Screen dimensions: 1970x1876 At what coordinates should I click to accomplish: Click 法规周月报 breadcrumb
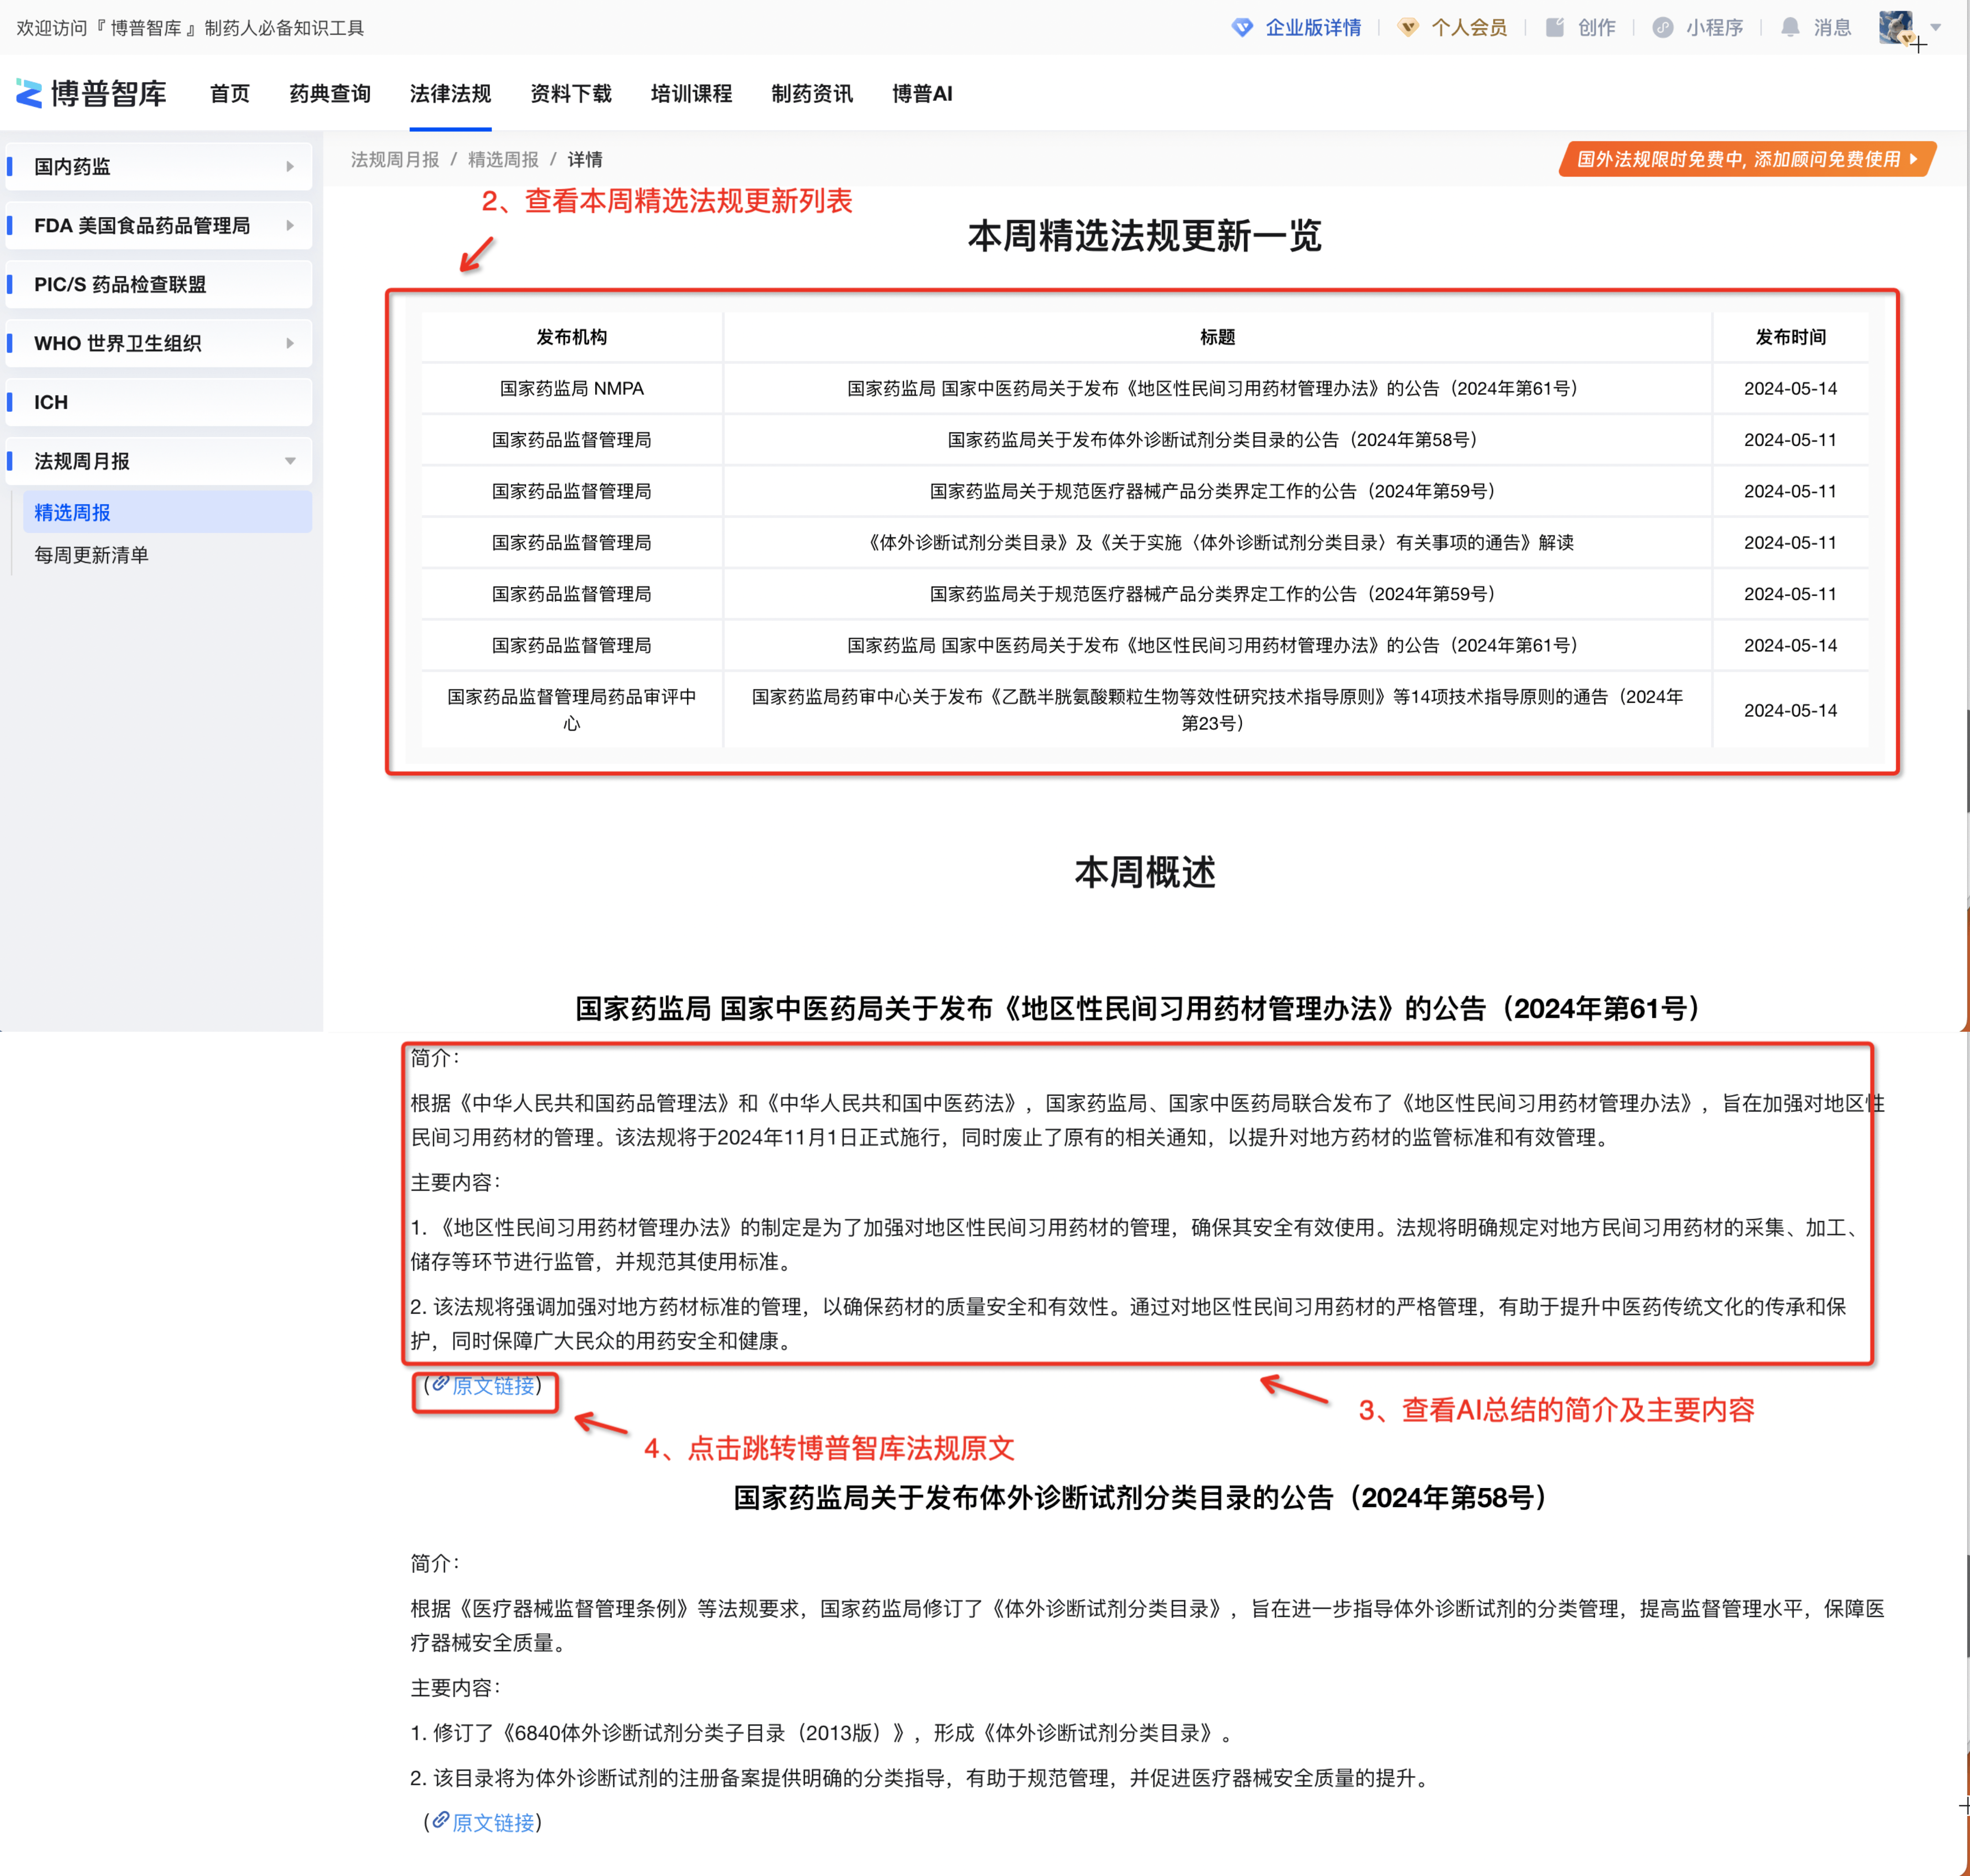click(x=395, y=159)
